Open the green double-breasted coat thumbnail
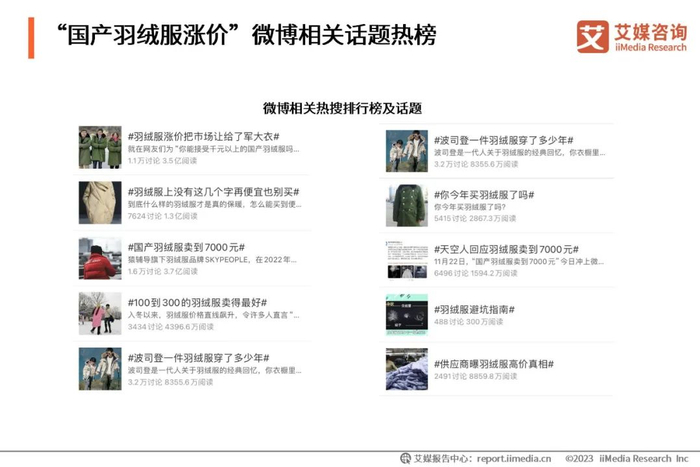This screenshot has height=467, width=700. click(x=407, y=205)
